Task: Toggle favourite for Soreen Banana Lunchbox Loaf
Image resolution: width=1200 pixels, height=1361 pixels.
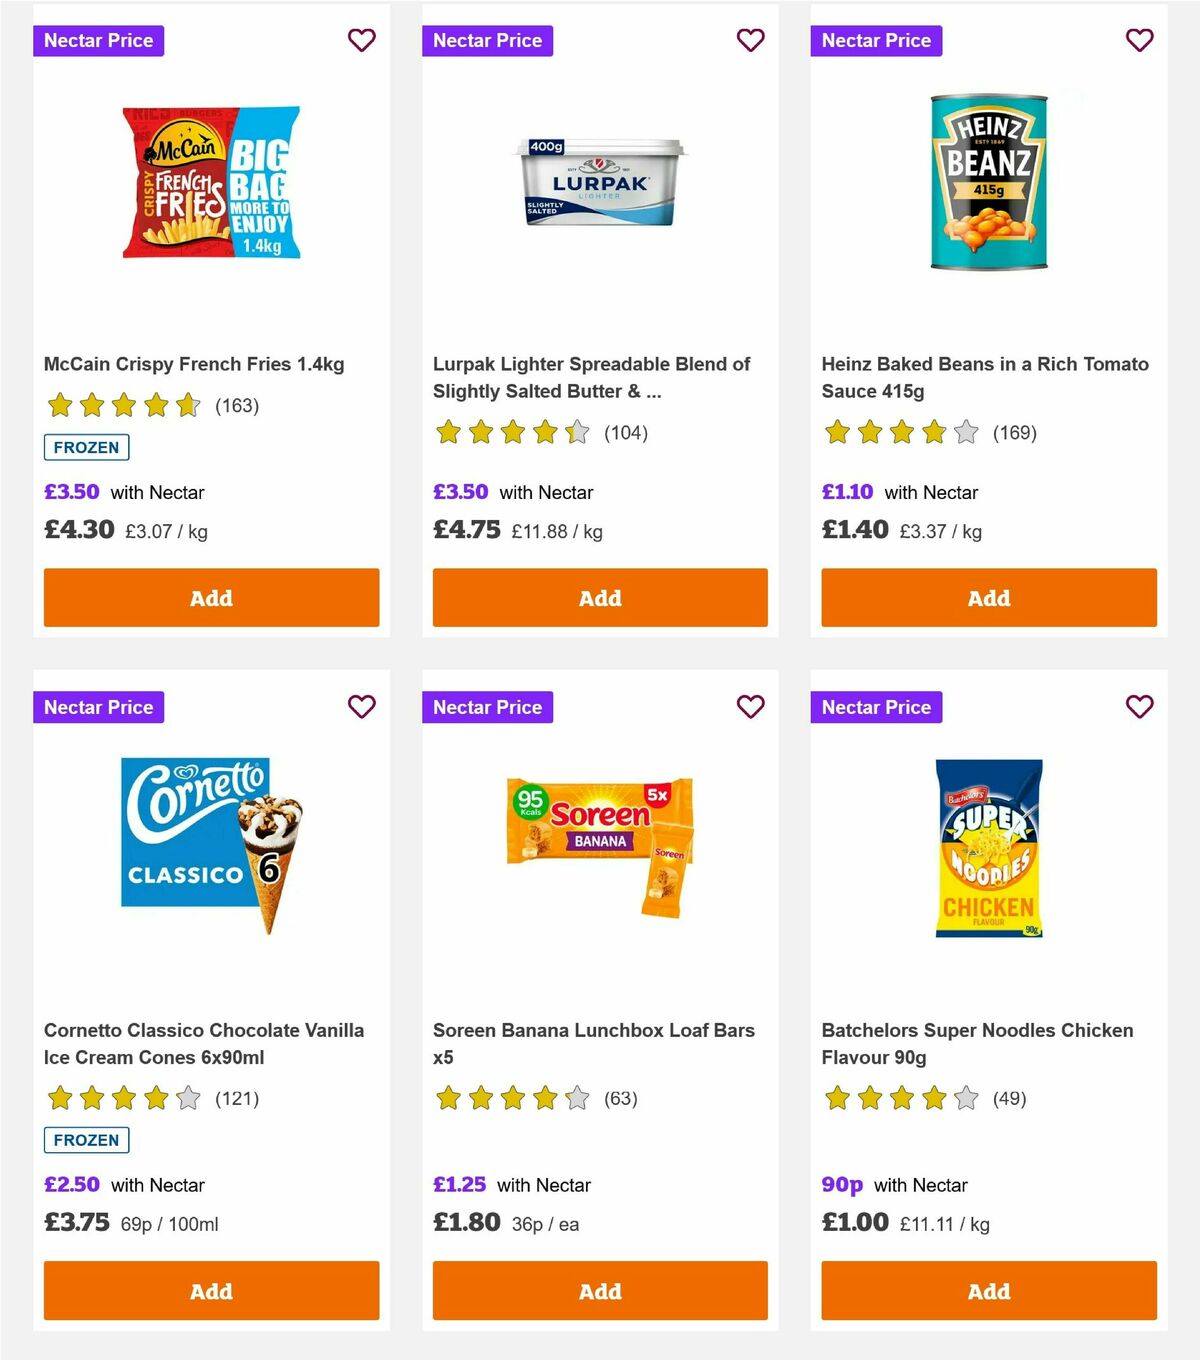Action: pyautogui.click(x=750, y=707)
